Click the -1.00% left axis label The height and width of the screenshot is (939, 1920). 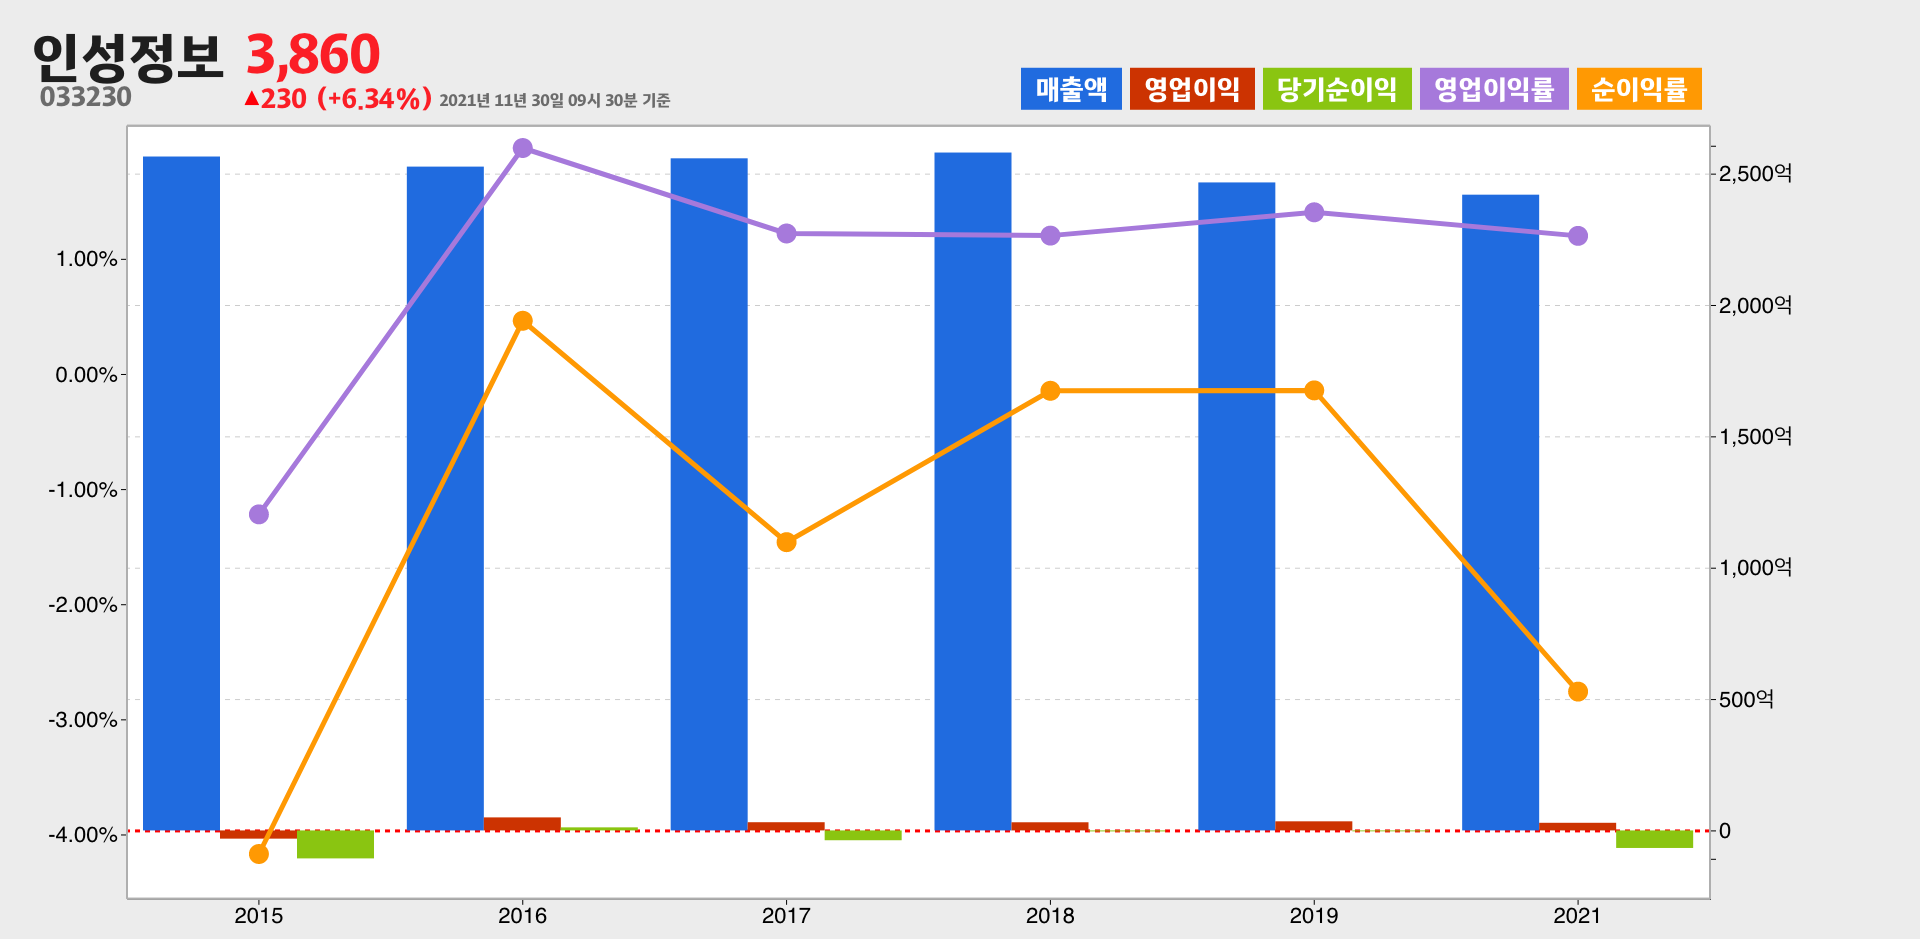[x=83, y=490]
